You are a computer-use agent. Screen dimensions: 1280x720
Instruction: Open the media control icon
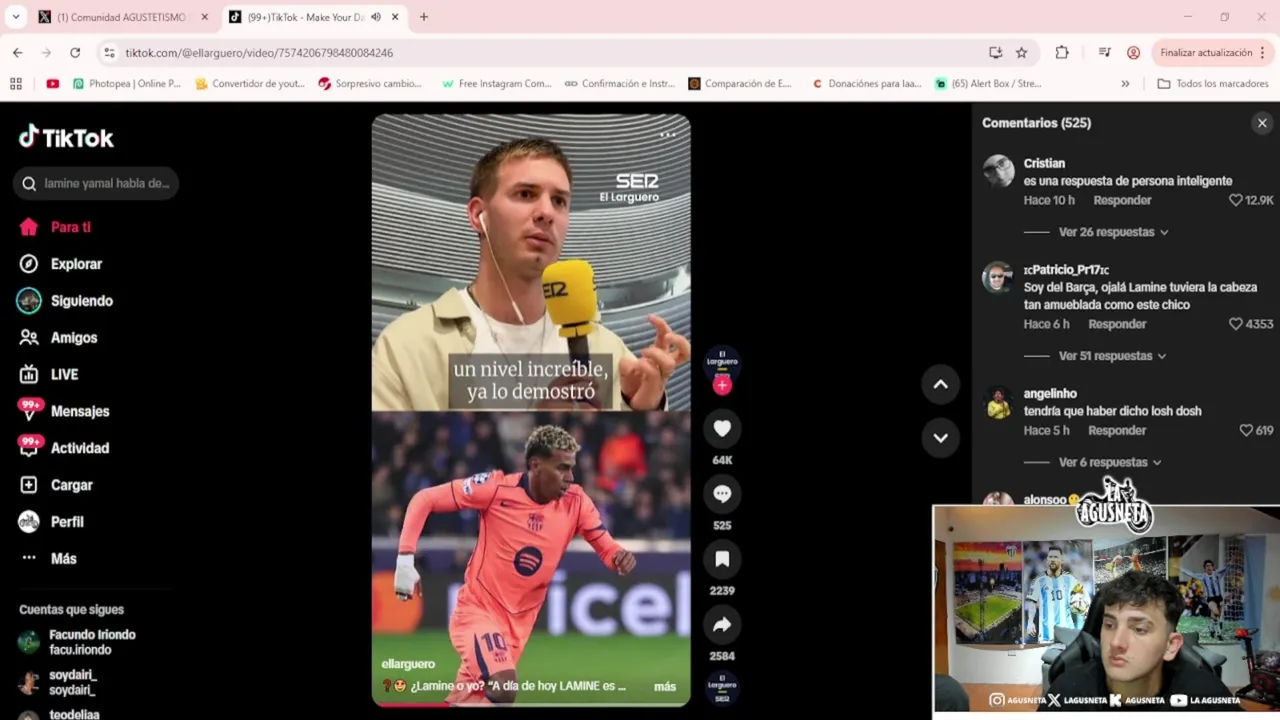tap(1104, 52)
